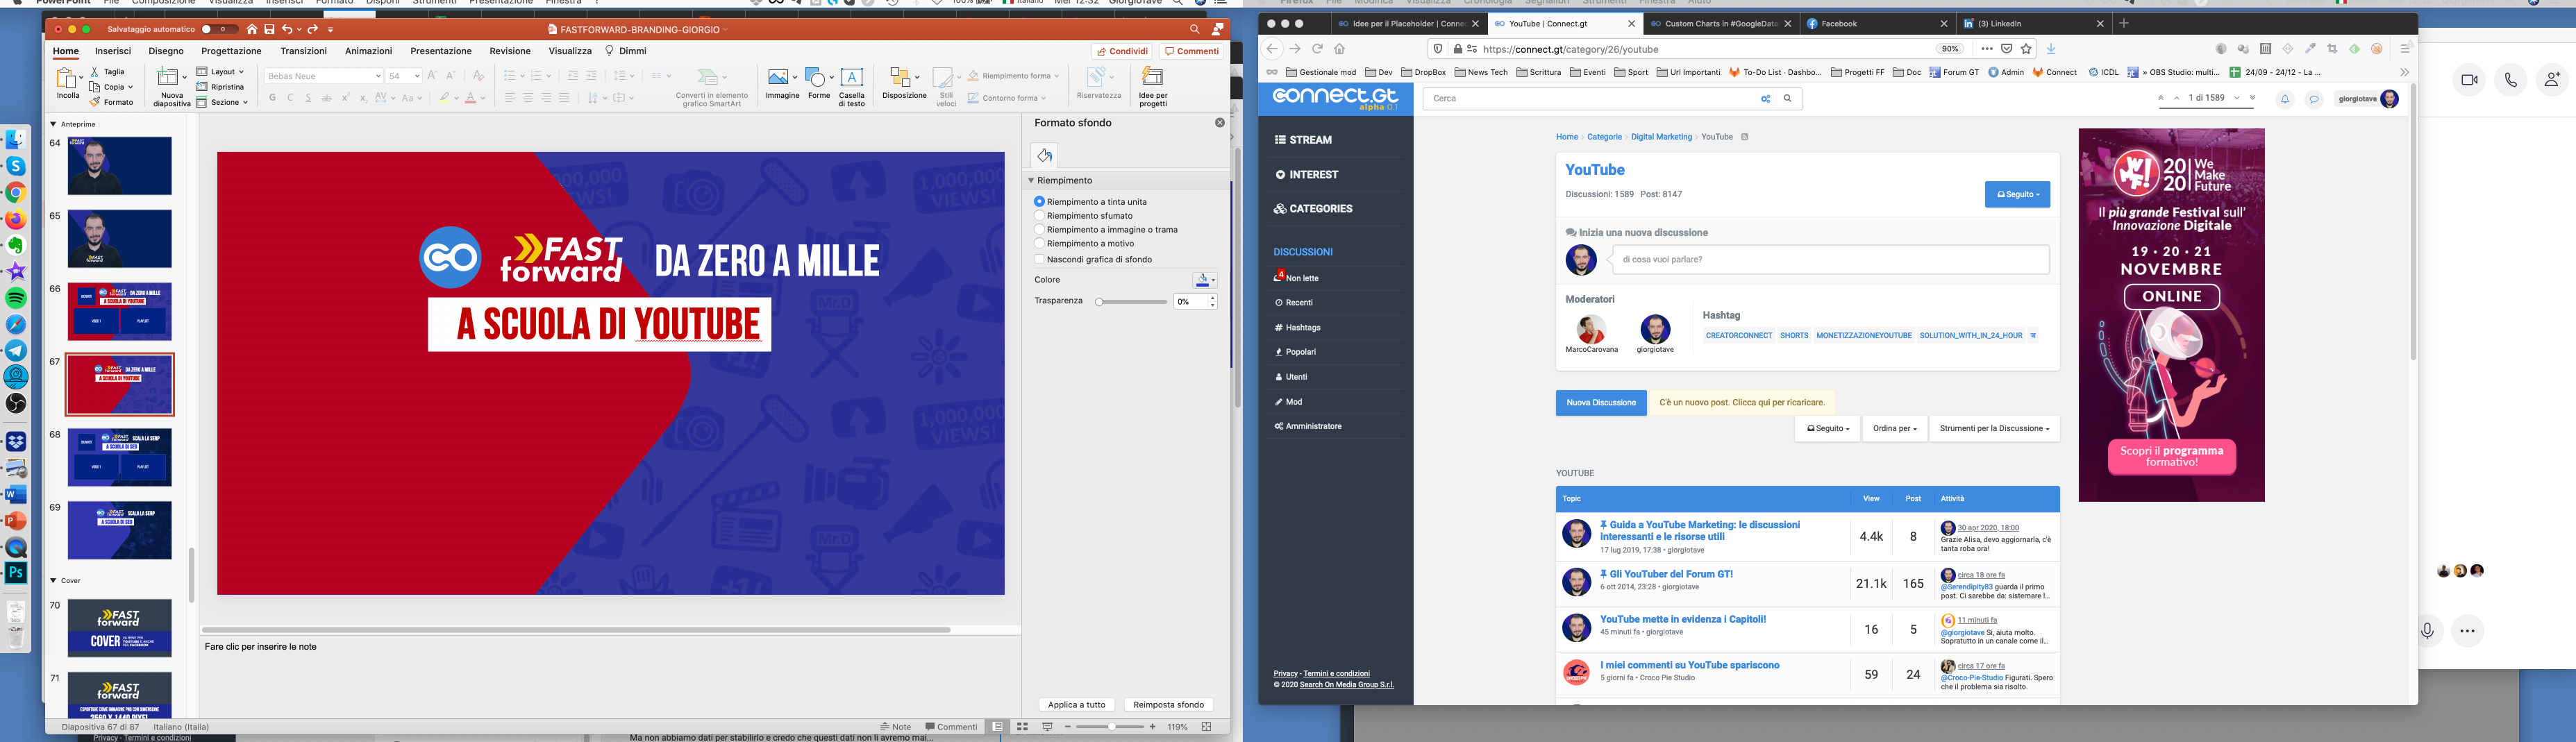This screenshot has width=2576, height=742.
Task: Reload the page in Firefox
Action: tap(1317, 49)
